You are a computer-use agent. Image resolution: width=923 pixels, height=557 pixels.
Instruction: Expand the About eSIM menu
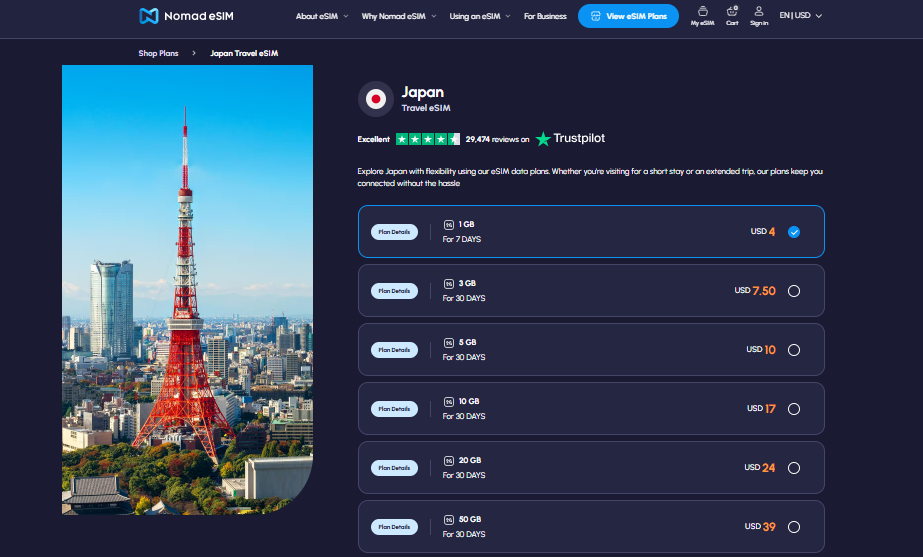point(322,16)
